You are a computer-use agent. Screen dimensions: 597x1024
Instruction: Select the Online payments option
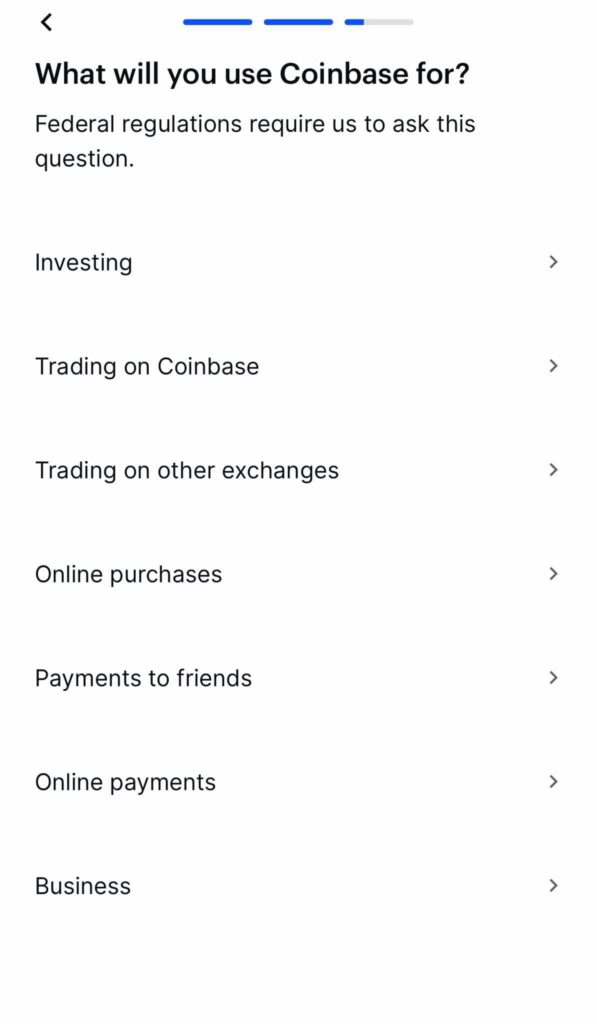pos(125,782)
